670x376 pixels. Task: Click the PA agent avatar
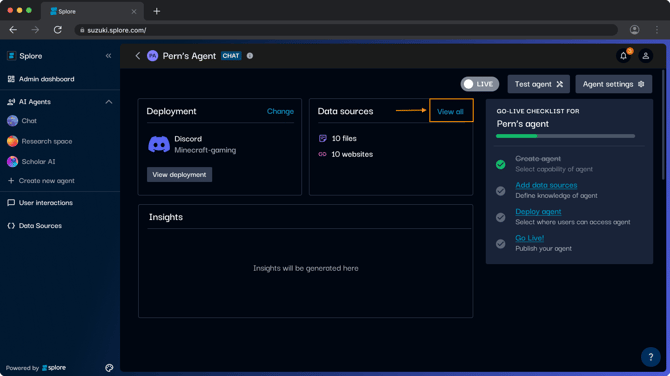click(x=153, y=56)
